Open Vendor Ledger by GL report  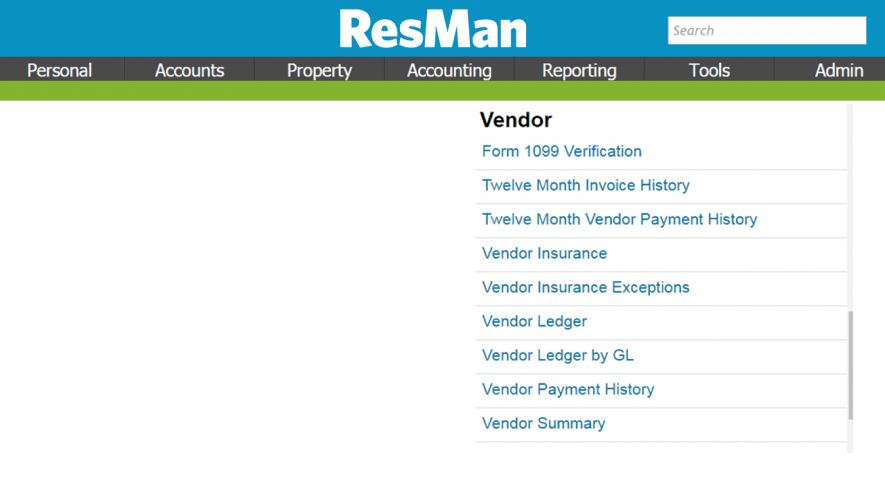pyautogui.click(x=558, y=355)
